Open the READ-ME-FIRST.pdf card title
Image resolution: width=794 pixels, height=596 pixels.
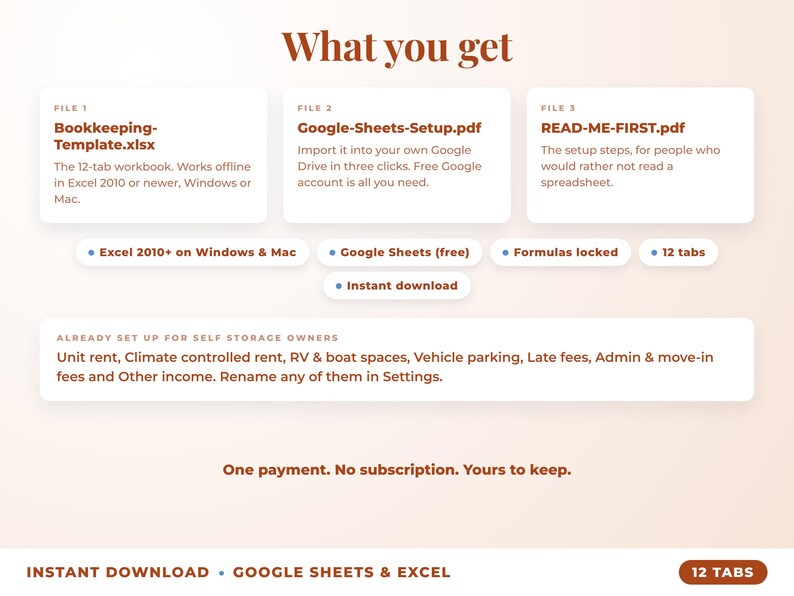pyautogui.click(x=613, y=128)
